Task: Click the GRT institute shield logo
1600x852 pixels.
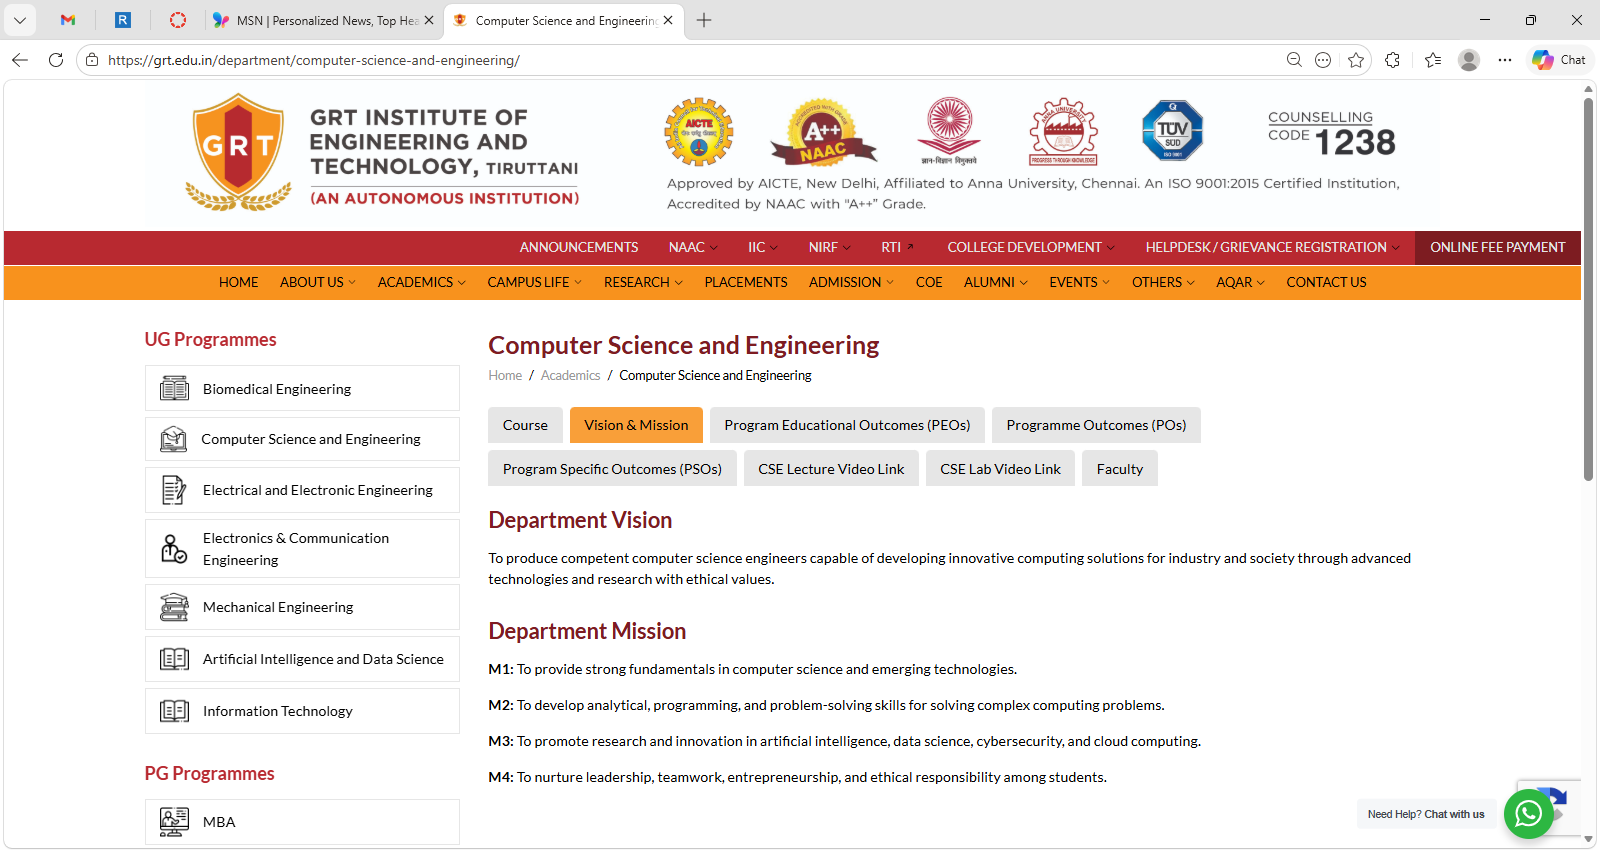Action: click(238, 151)
